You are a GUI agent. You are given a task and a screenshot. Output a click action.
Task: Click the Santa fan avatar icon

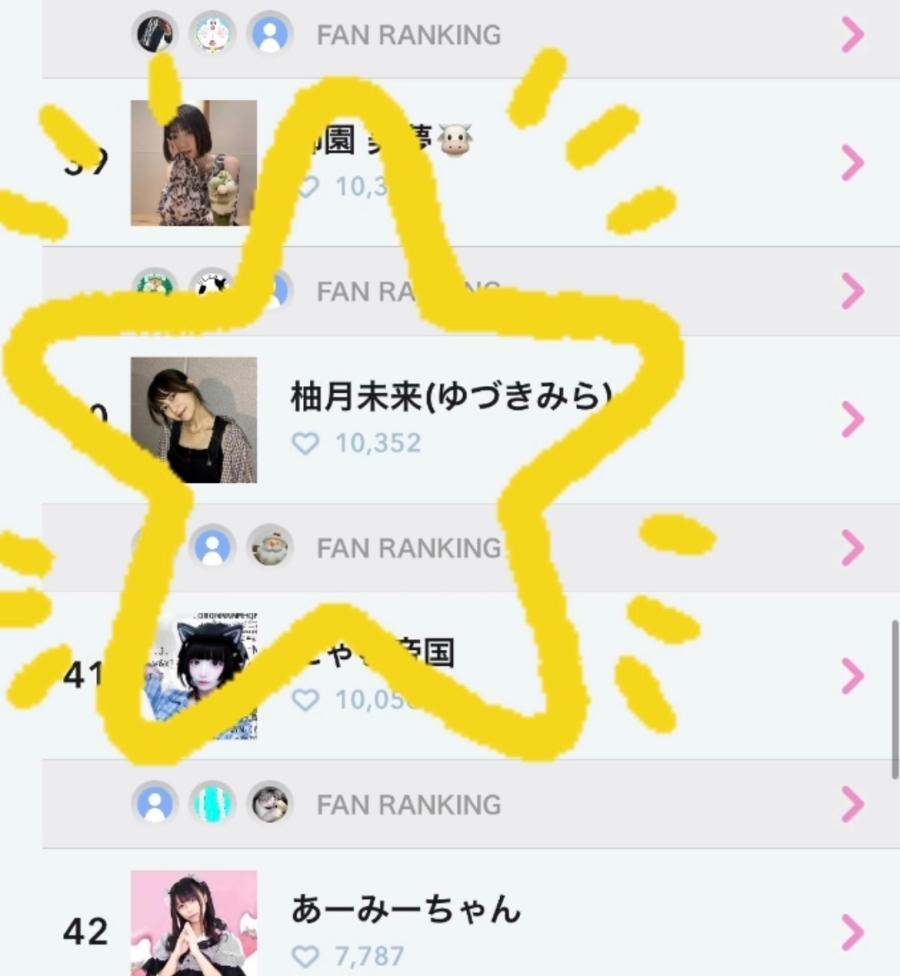click(x=270, y=547)
